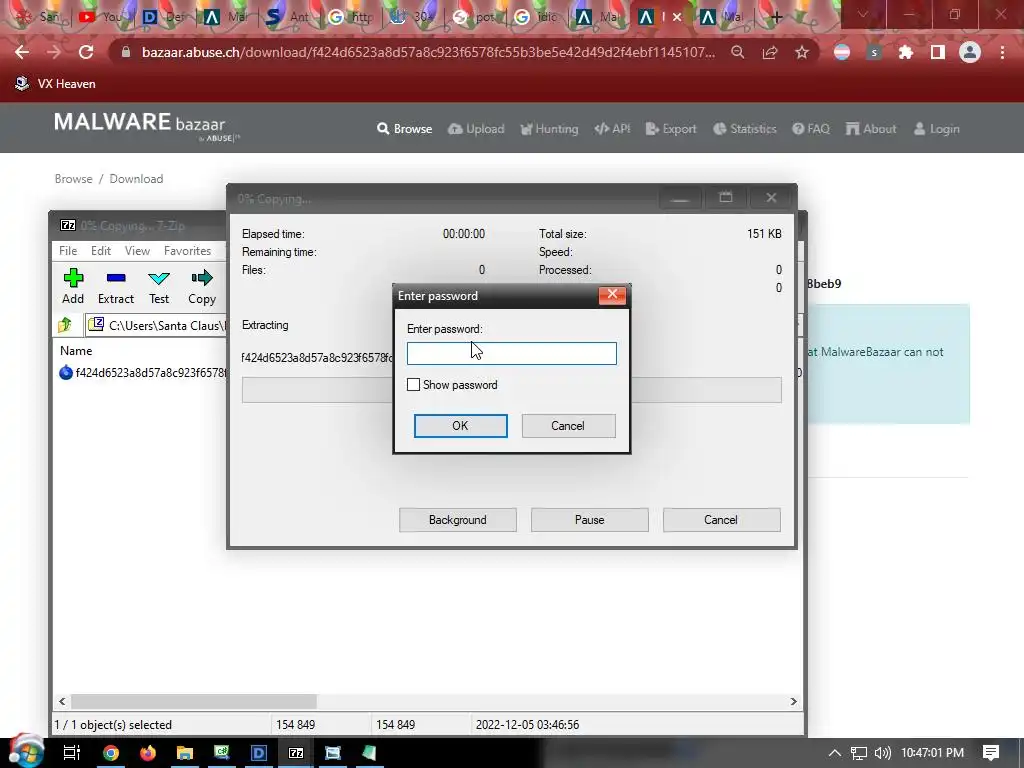
Task: Click the Browse breadcrumb link
Action: pos(74,179)
